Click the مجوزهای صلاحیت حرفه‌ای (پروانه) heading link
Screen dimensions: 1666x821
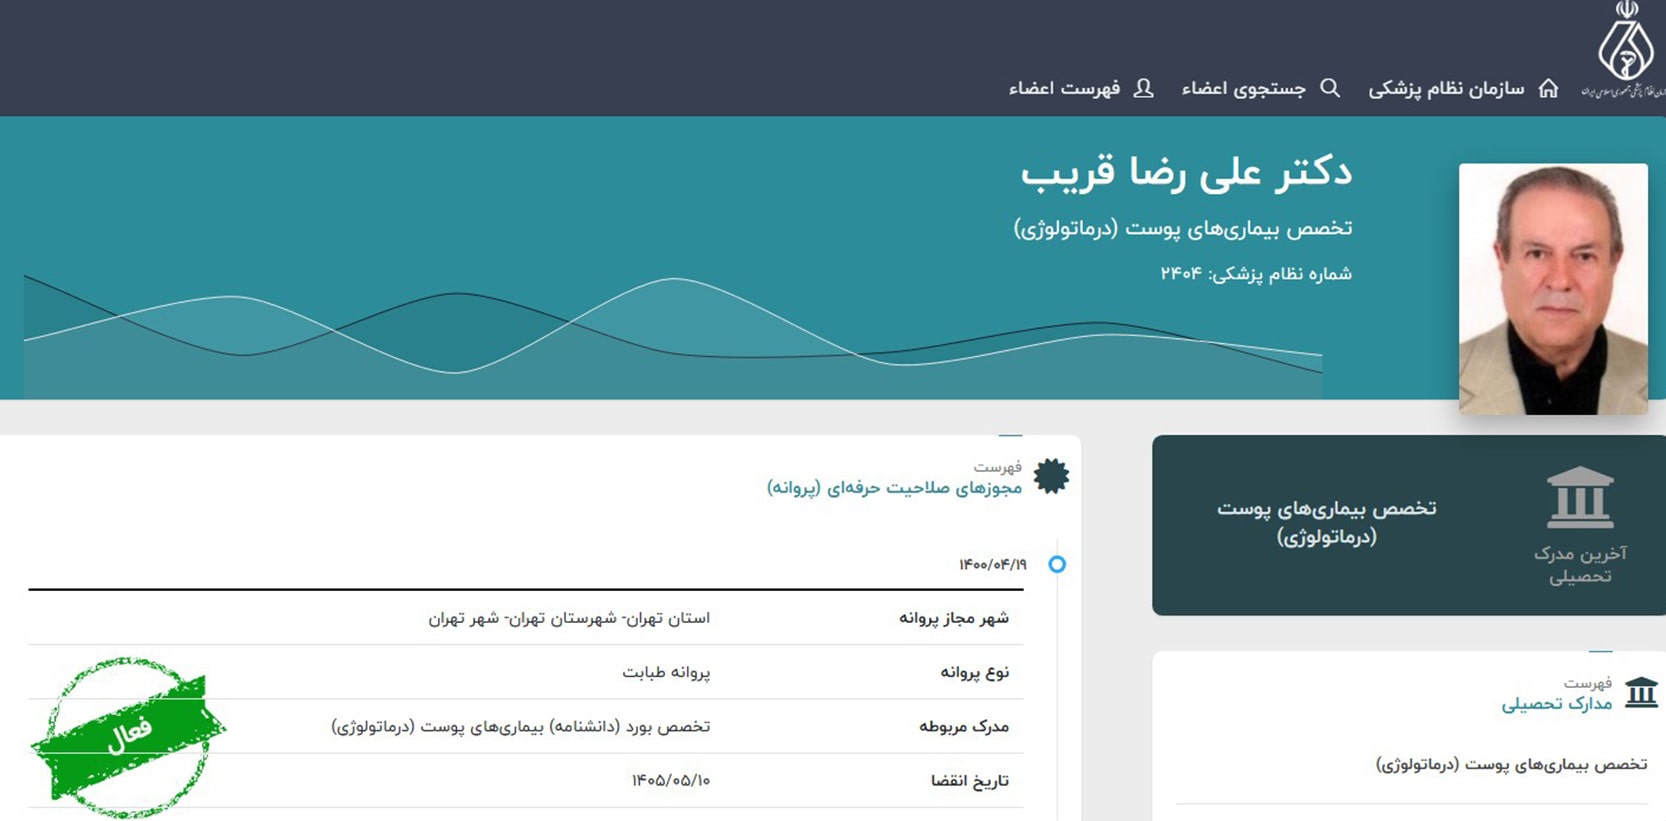click(x=894, y=487)
